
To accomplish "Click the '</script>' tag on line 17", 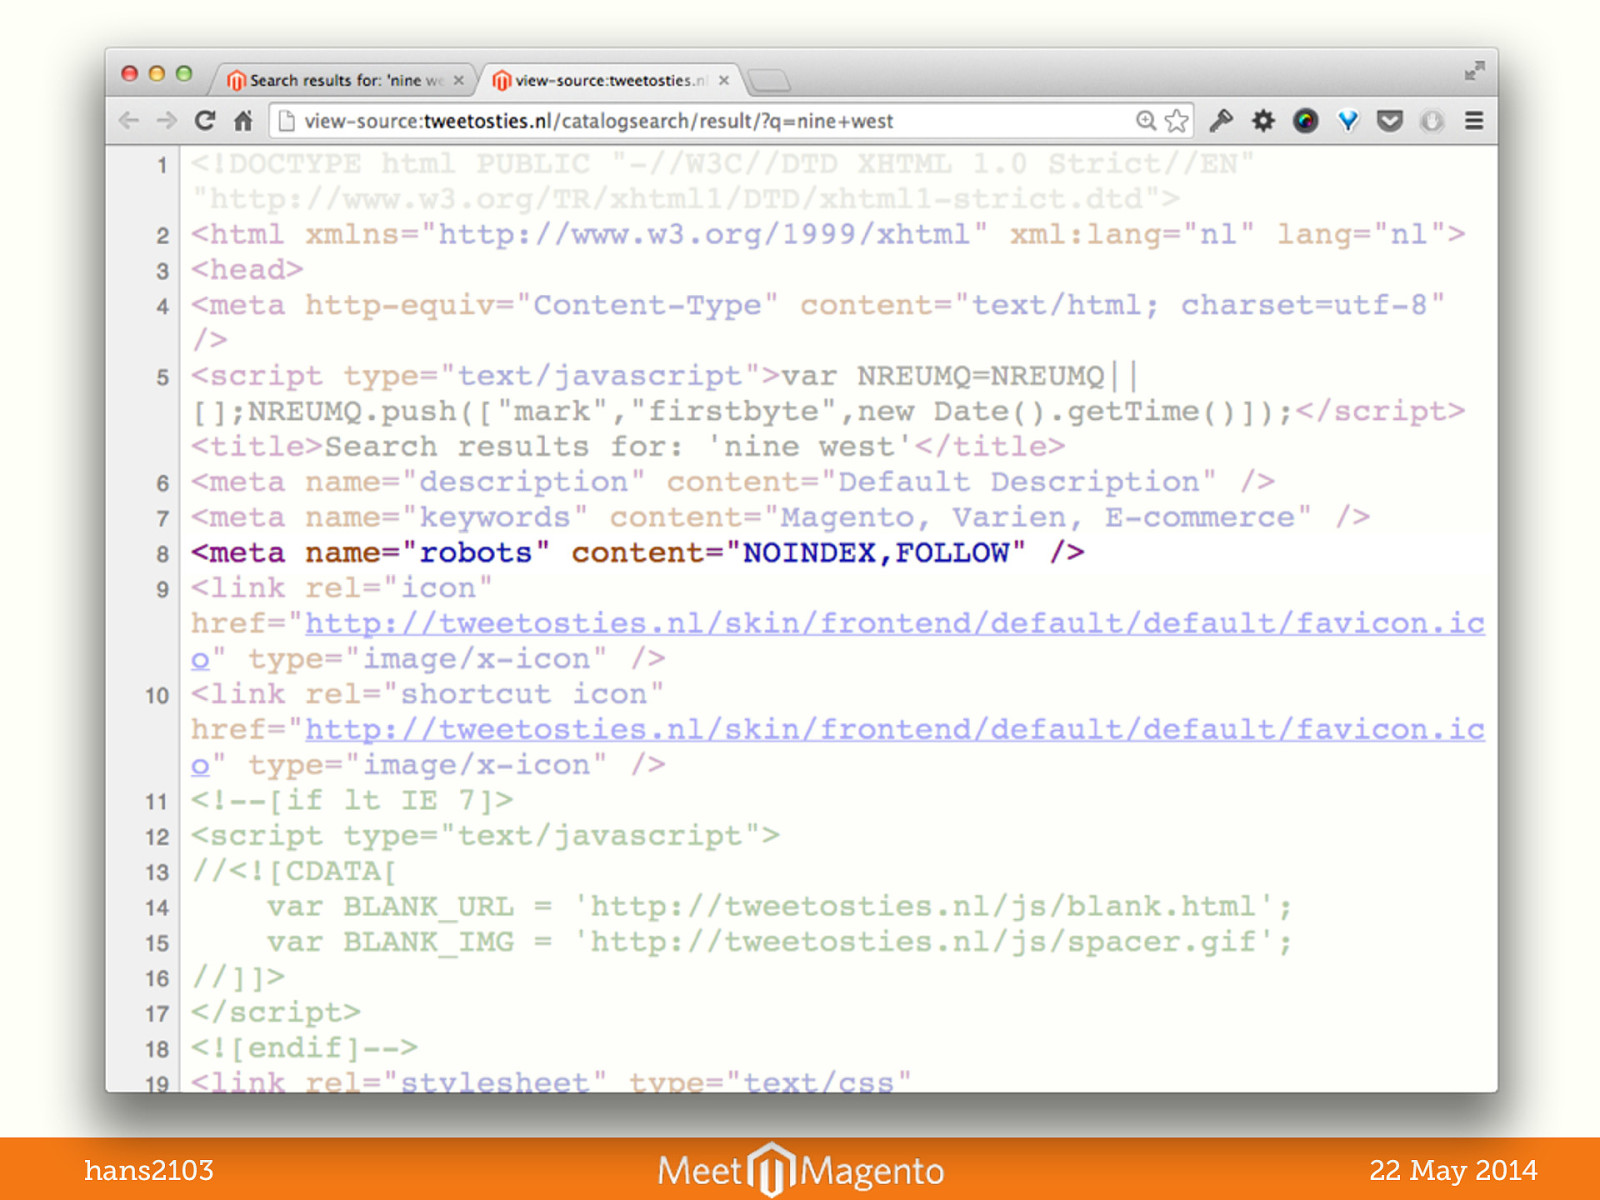I will point(276,1013).
